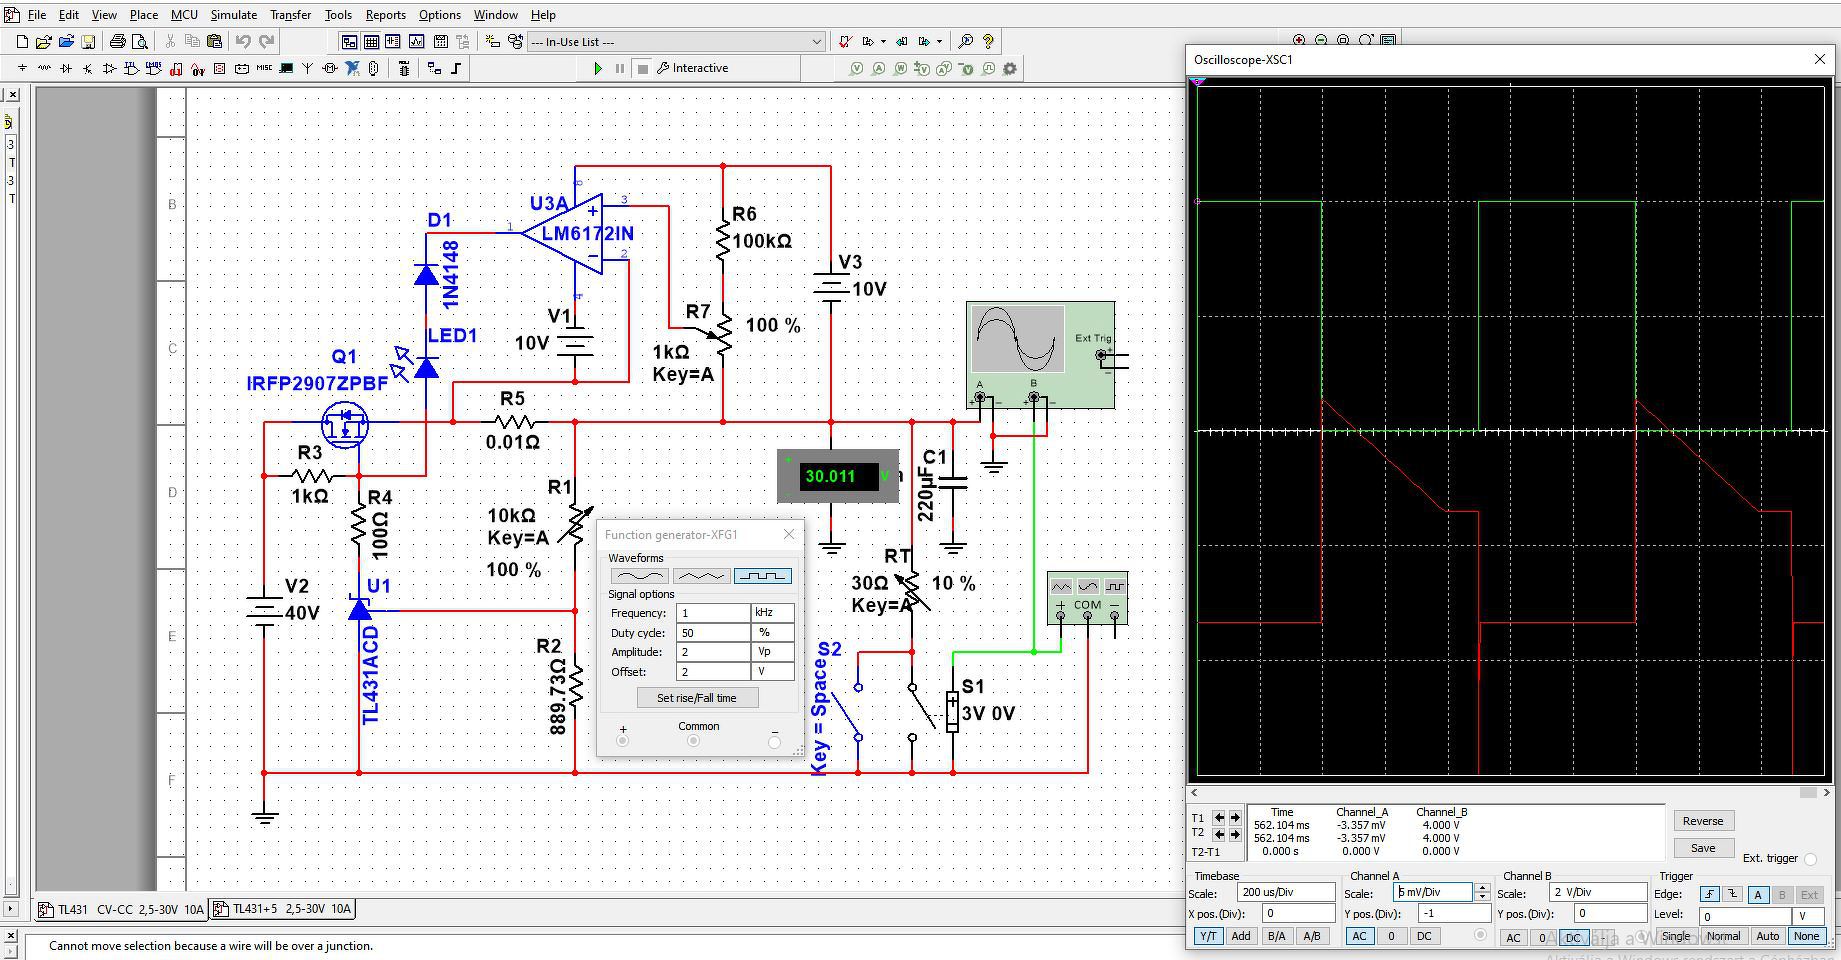
Task: Open the frequency unit kHz dropdown
Action: [773, 613]
